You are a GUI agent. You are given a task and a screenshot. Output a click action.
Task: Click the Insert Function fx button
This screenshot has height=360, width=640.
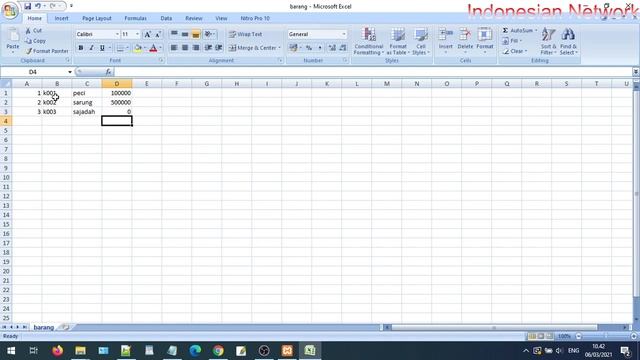(108, 72)
